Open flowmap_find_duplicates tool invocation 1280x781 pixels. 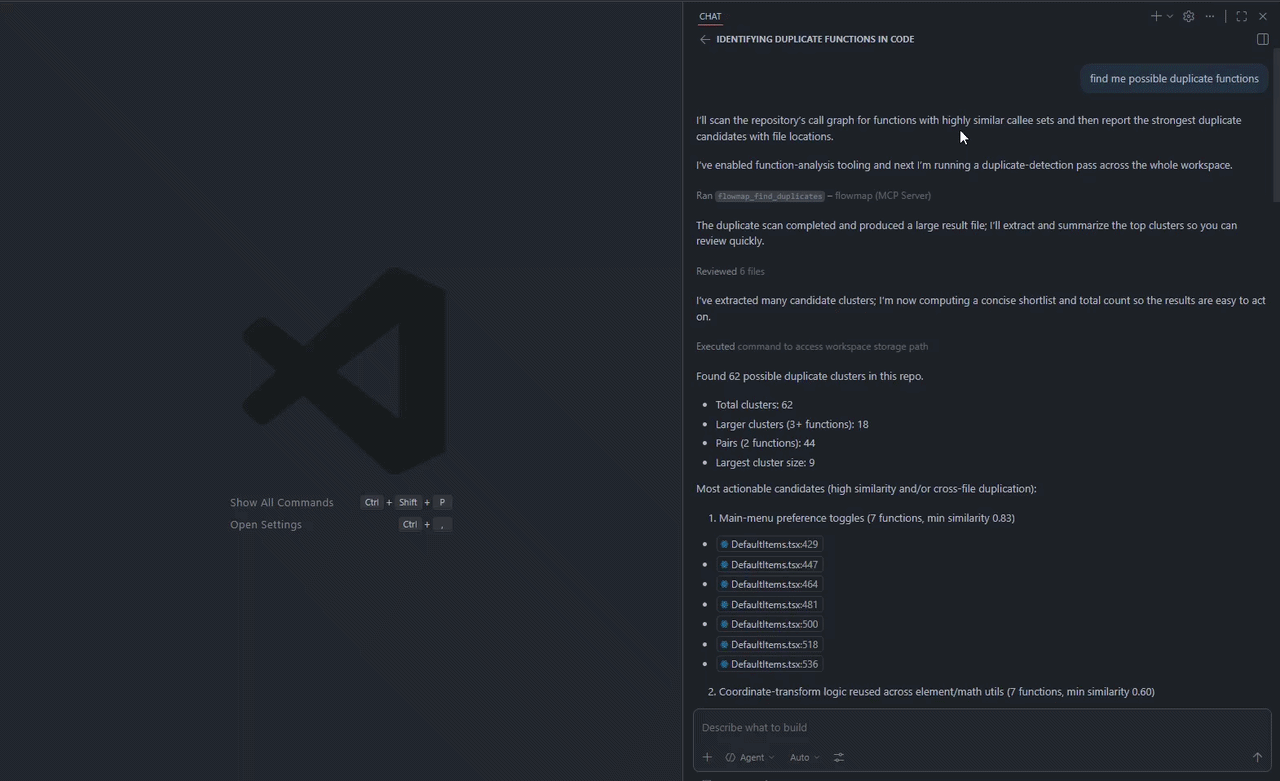click(770, 196)
